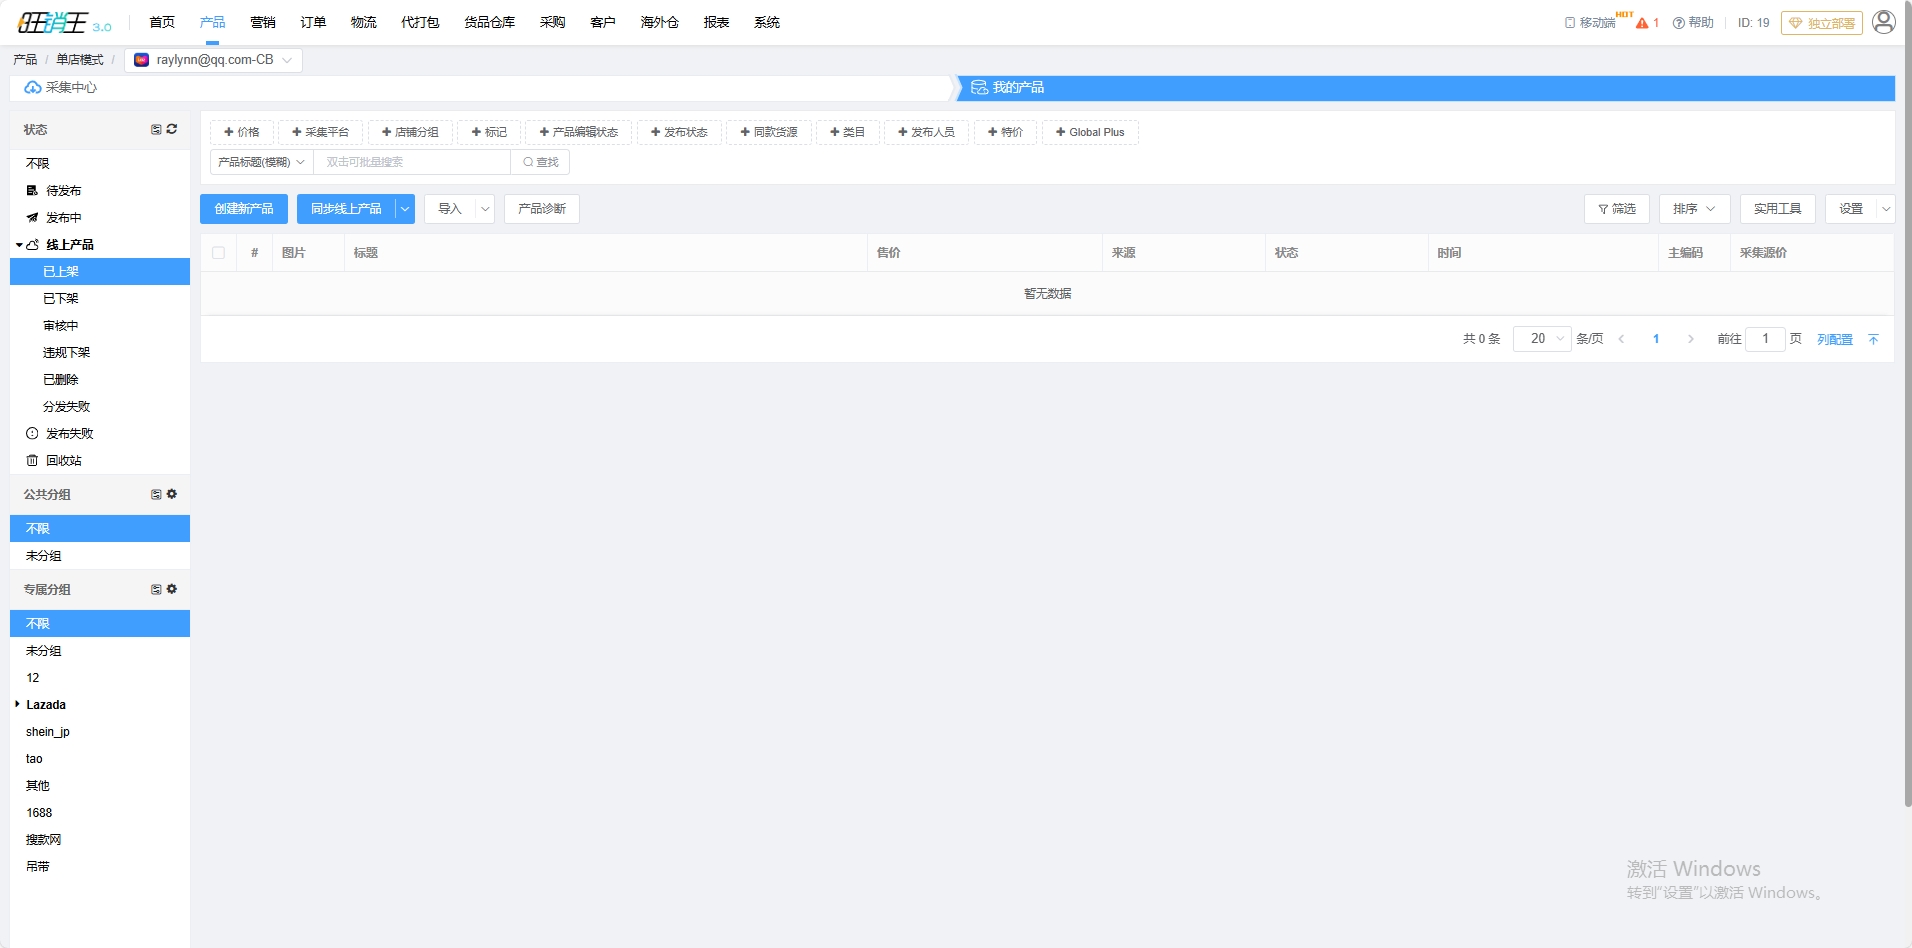Viewport: 1912px width, 948px height.
Task: Tick the select-all checkbox in table header
Action: [x=219, y=253]
